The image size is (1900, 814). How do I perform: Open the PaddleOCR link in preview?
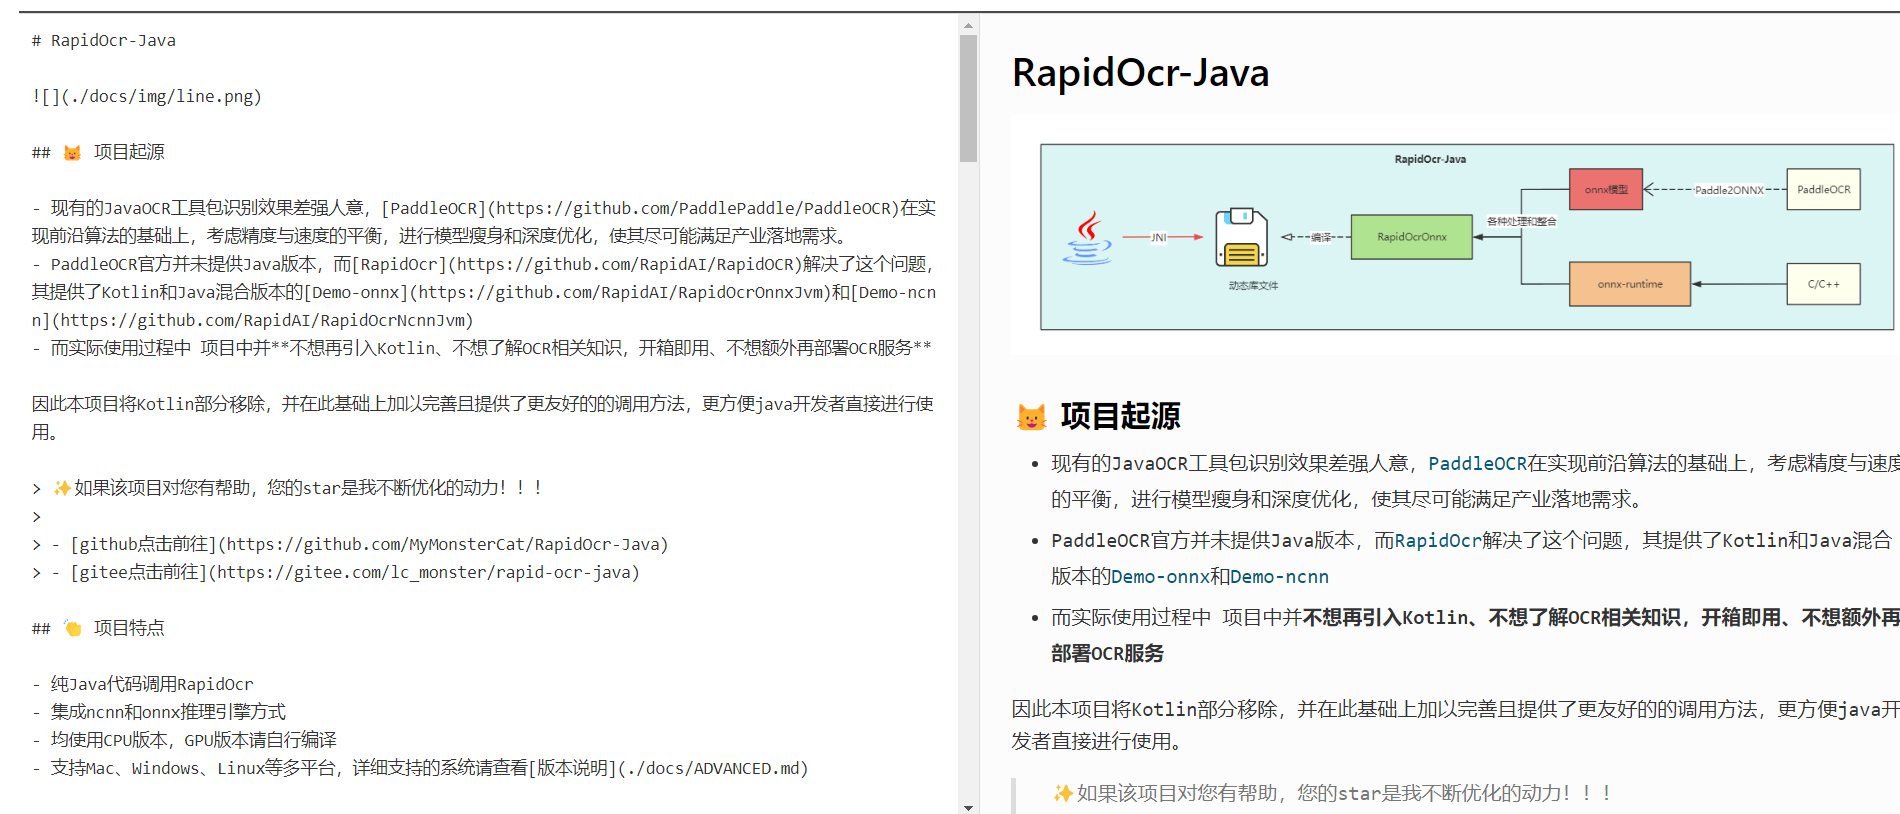pos(1477,463)
